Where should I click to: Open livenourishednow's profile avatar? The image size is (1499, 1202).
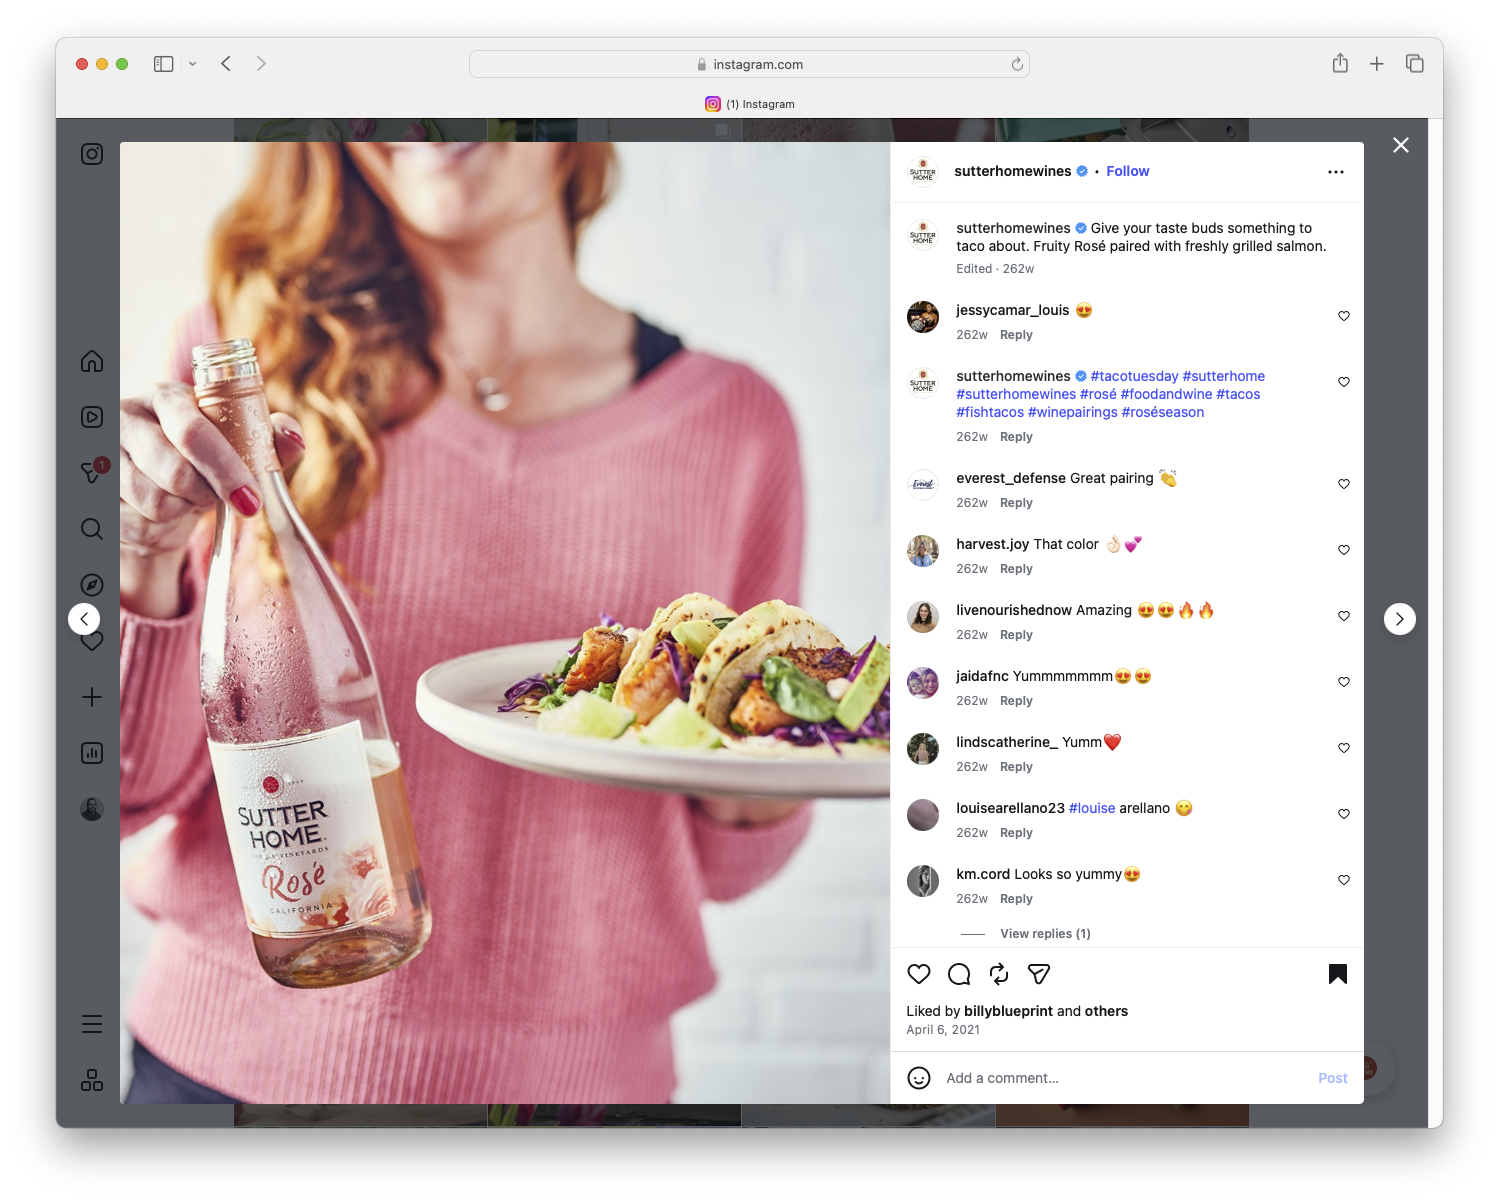923,617
